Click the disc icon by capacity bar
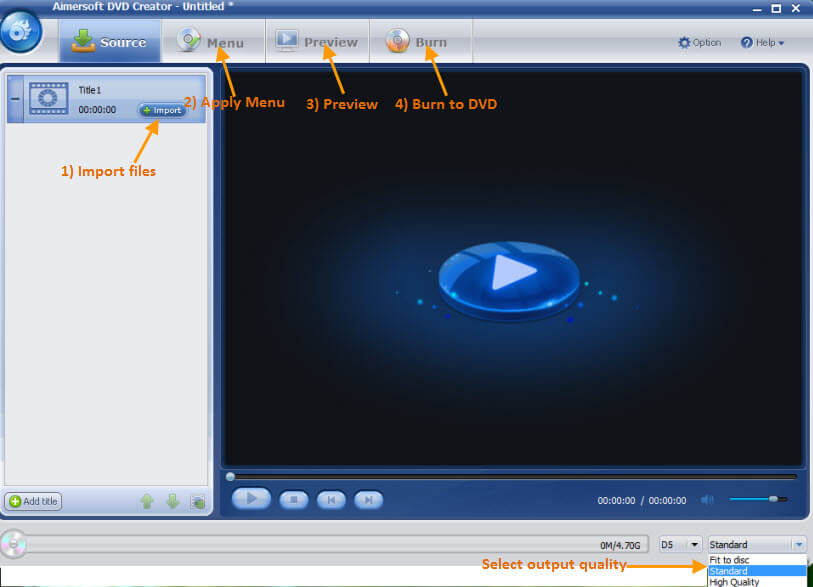 click(x=13, y=544)
